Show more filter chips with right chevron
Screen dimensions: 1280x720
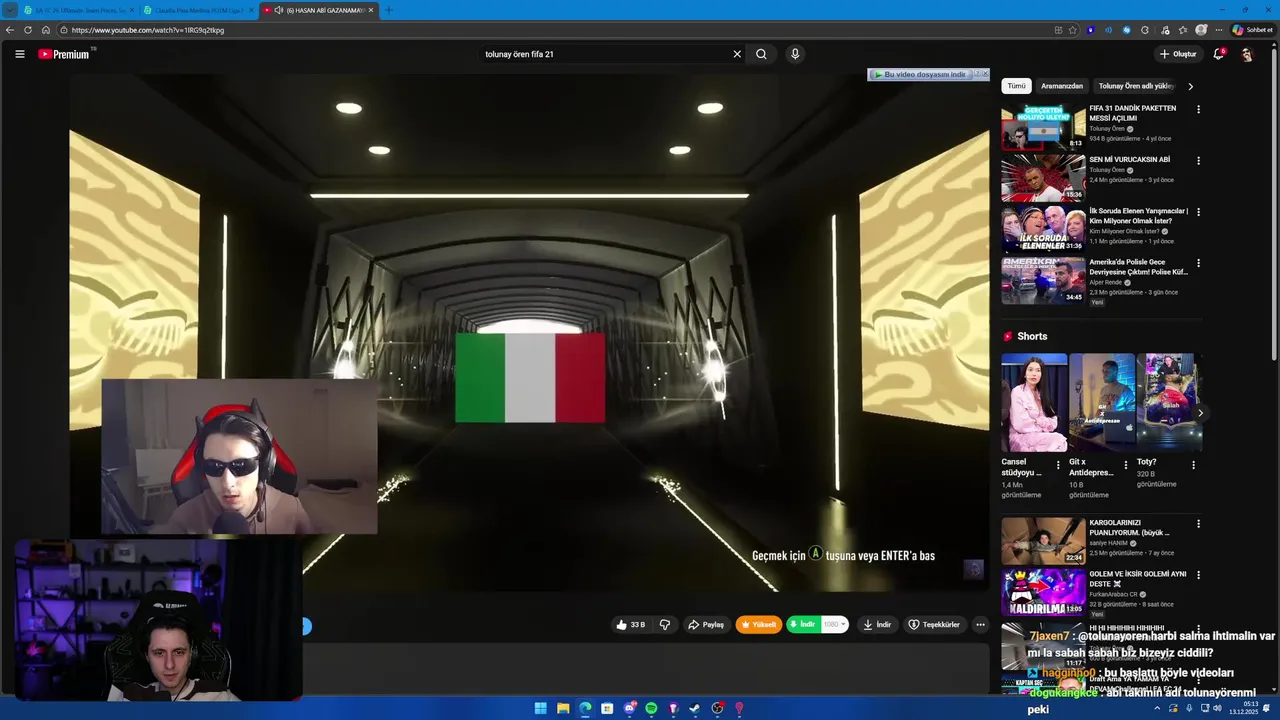(1190, 86)
